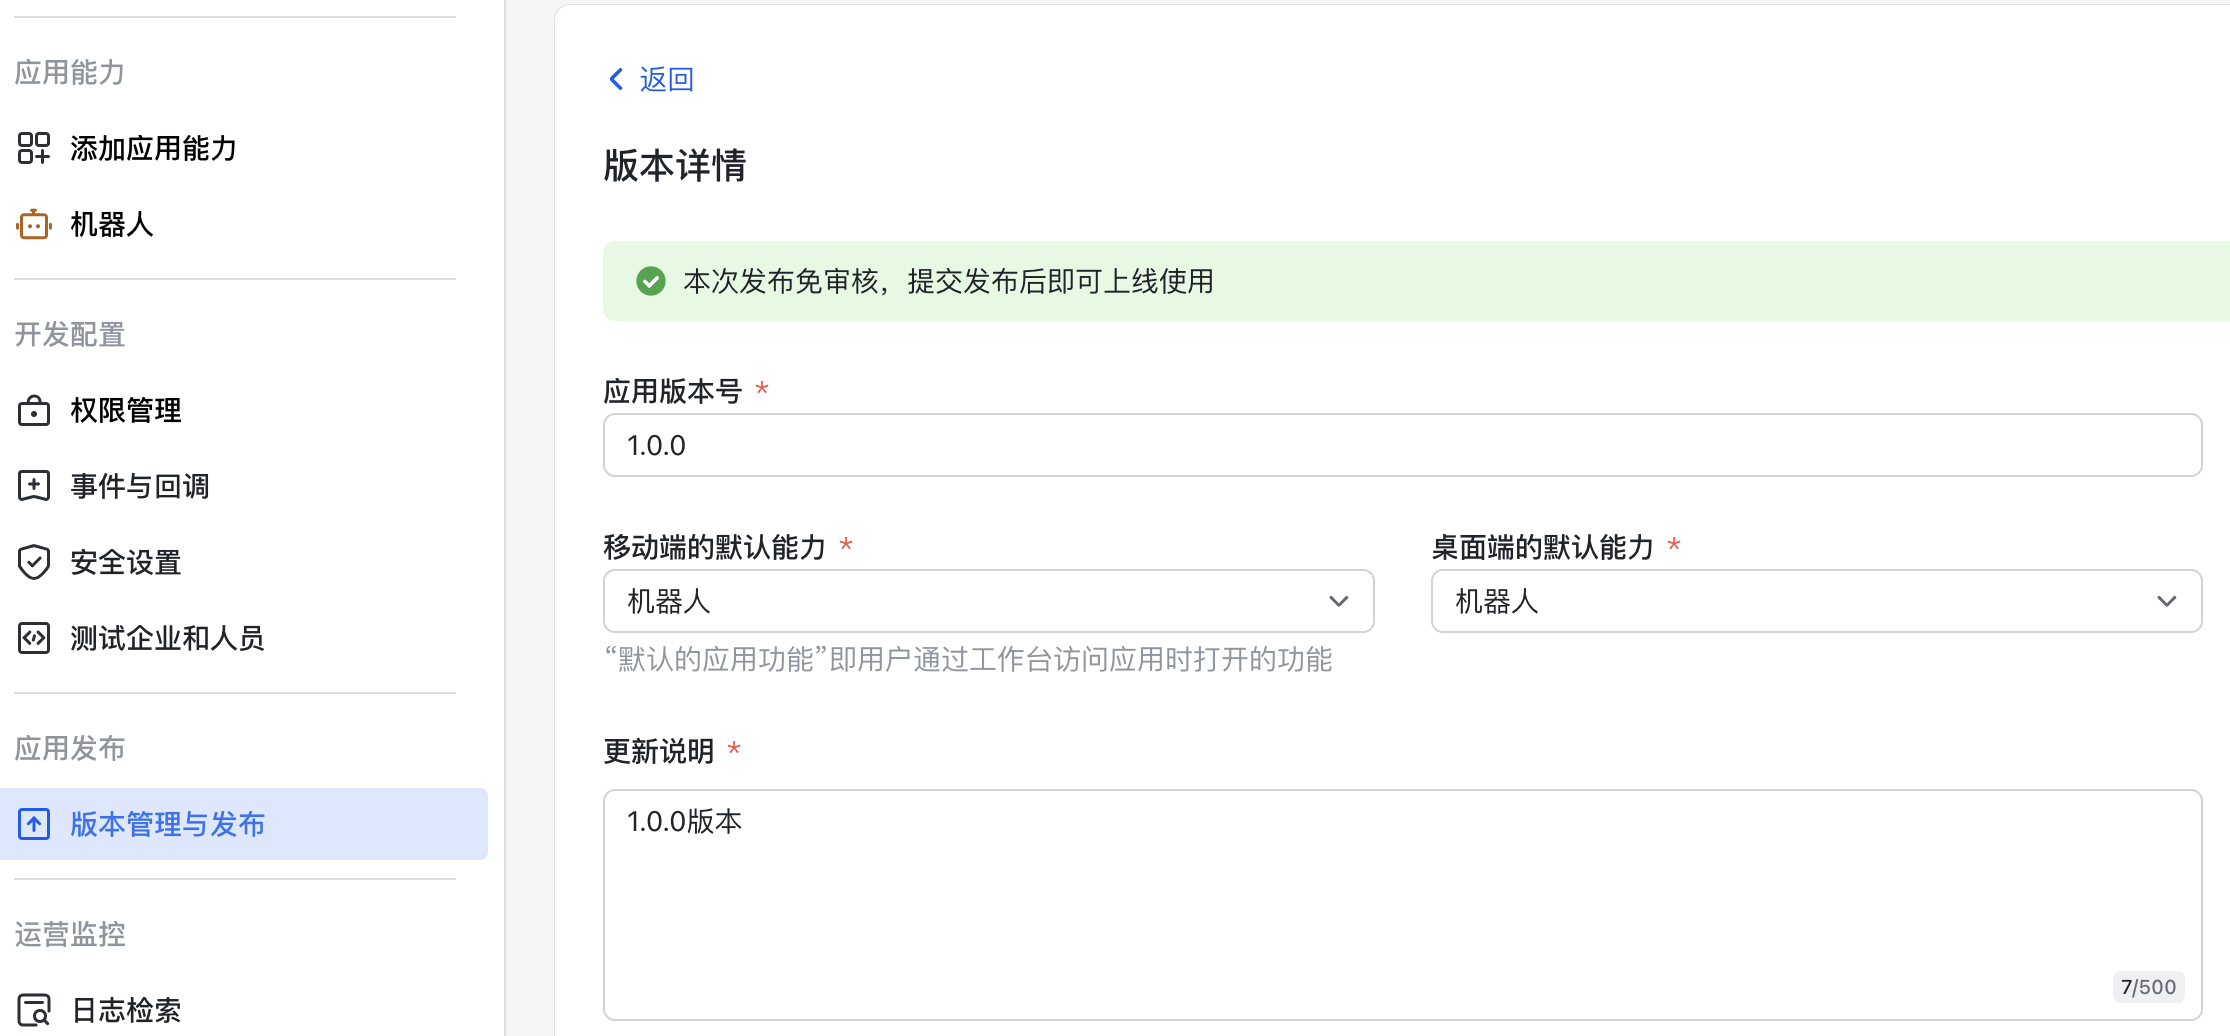Click the robot icon in sidebar
Screen dimensions: 2230x1036
point(34,225)
